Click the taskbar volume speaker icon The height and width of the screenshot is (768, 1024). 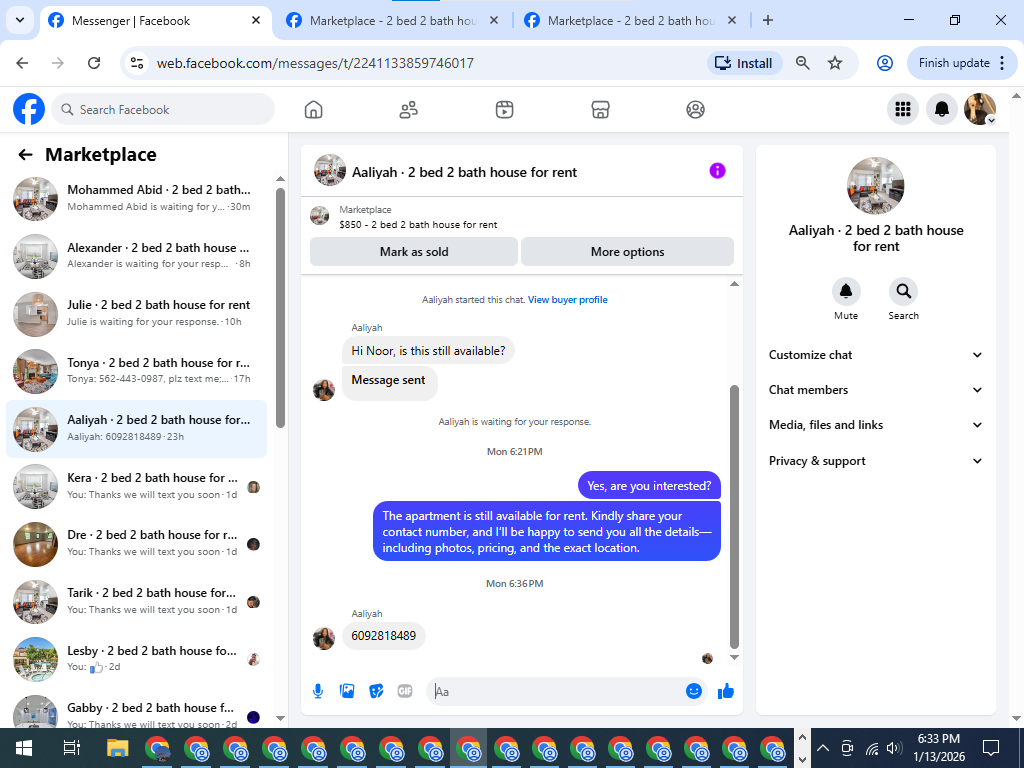click(x=894, y=748)
